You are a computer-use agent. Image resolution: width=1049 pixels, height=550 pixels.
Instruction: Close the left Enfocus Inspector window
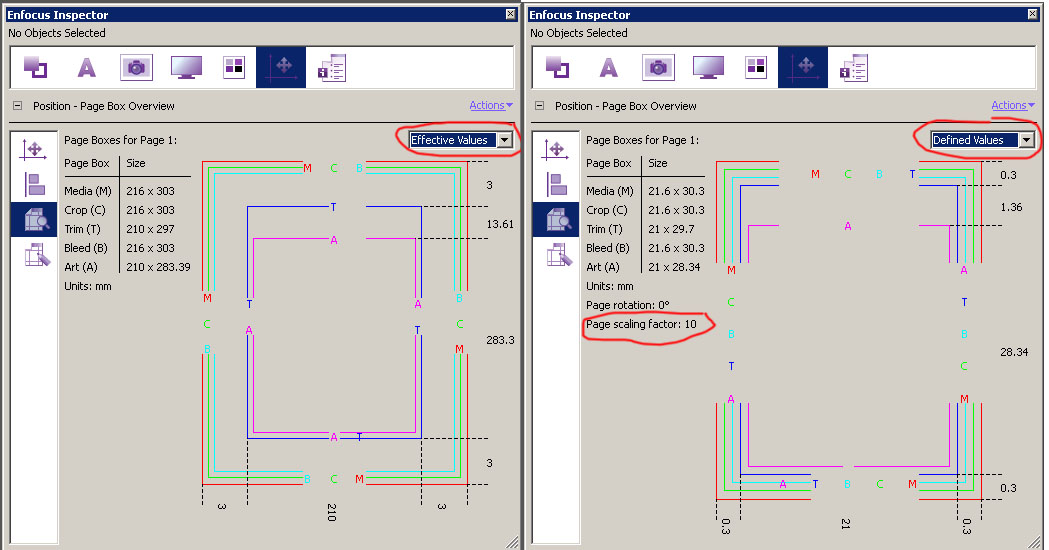510,14
